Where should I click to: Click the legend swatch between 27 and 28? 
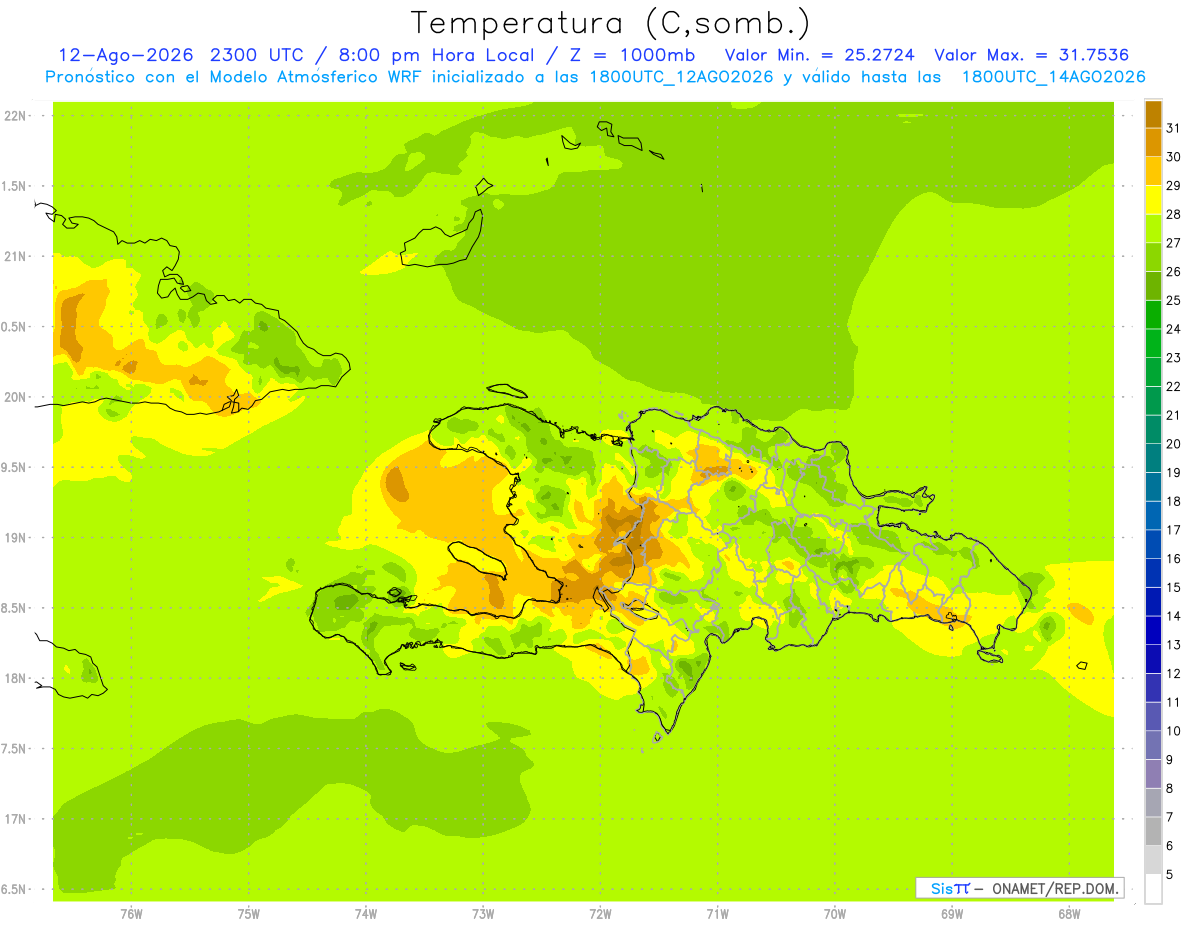1153,228
